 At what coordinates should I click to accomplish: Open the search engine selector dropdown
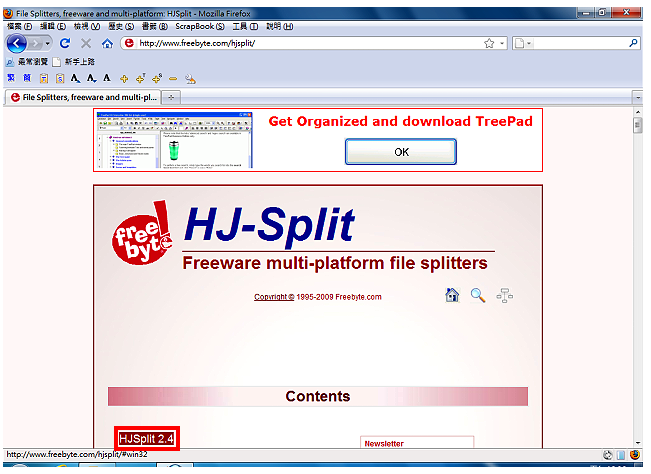tap(523, 43)
